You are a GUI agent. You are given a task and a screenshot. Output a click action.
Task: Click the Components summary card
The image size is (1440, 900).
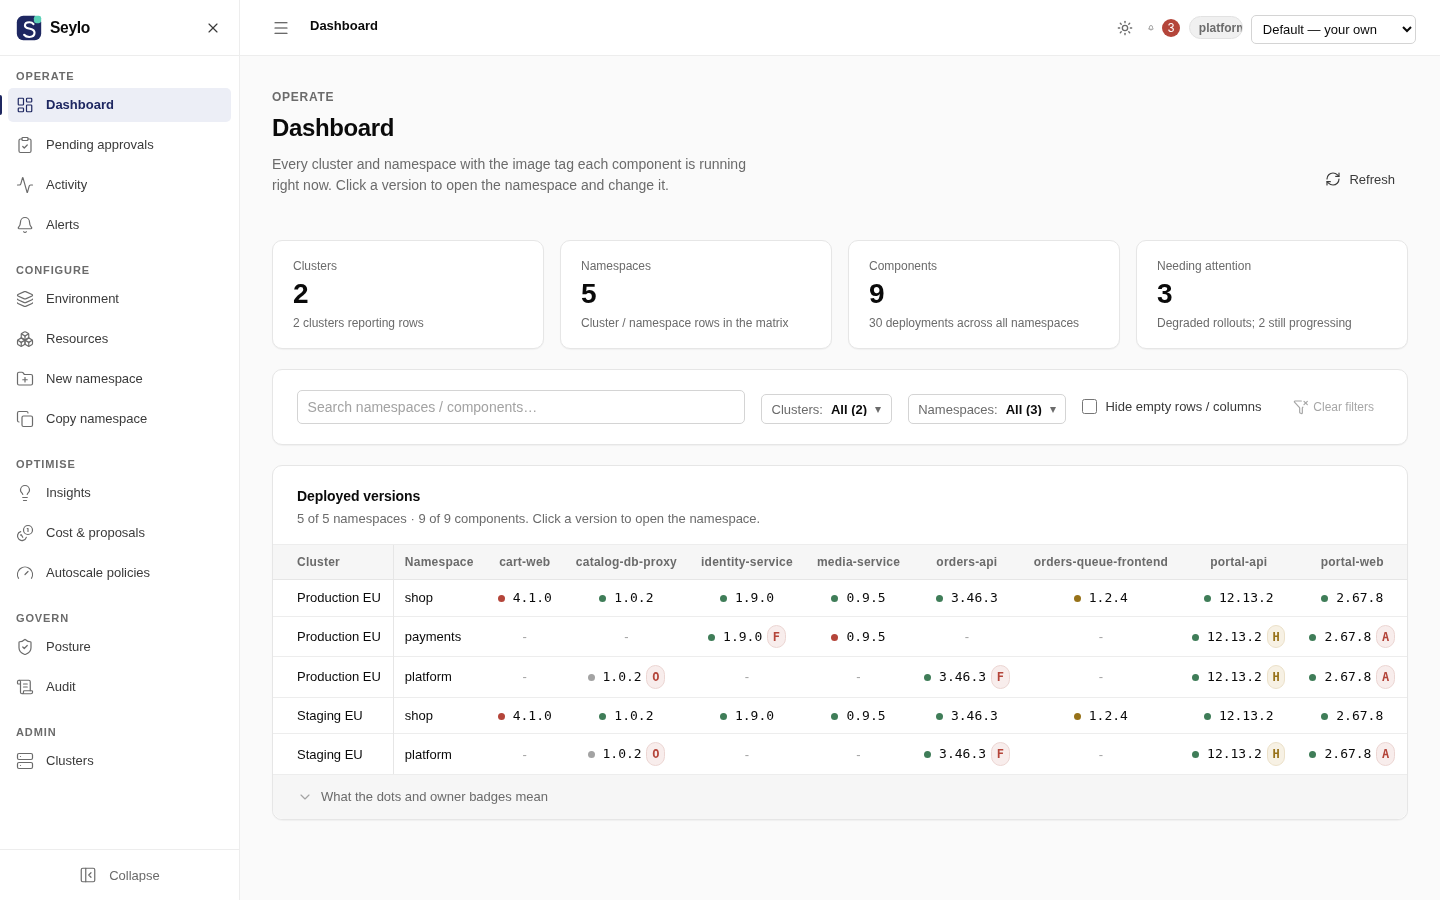pos(984,295)
